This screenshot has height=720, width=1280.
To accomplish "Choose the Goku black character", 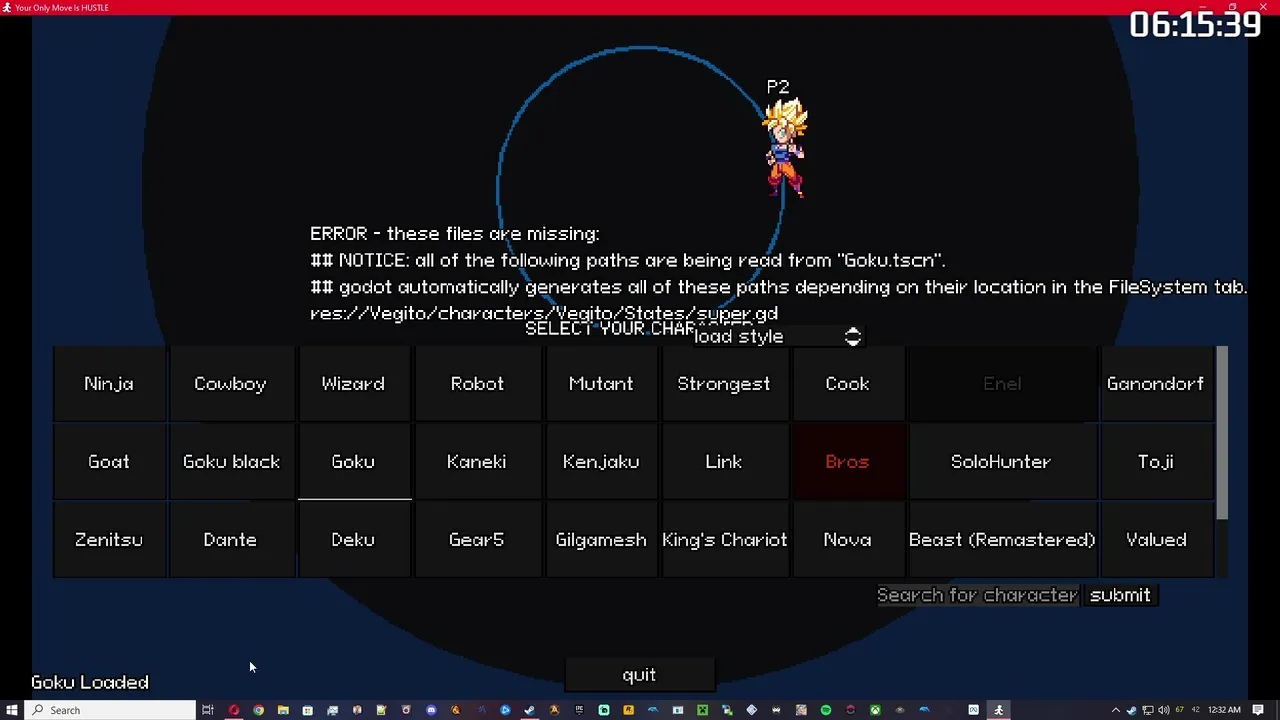I will (231, 462).
